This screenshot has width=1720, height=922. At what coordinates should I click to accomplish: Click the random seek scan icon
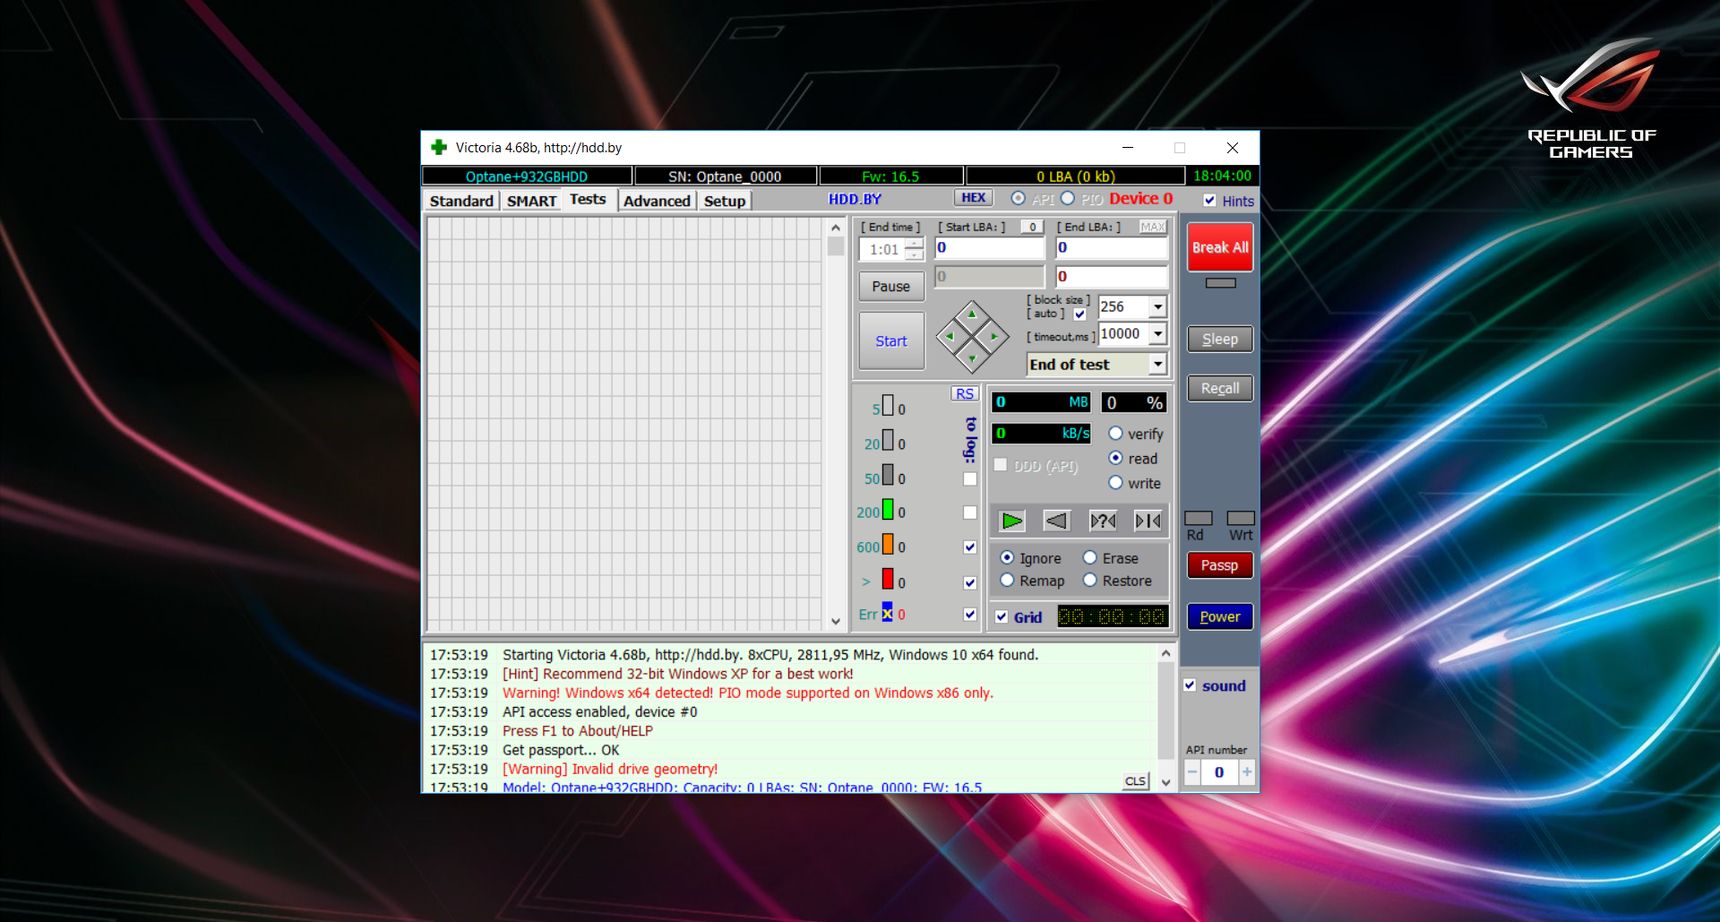tap(1102, 521)
